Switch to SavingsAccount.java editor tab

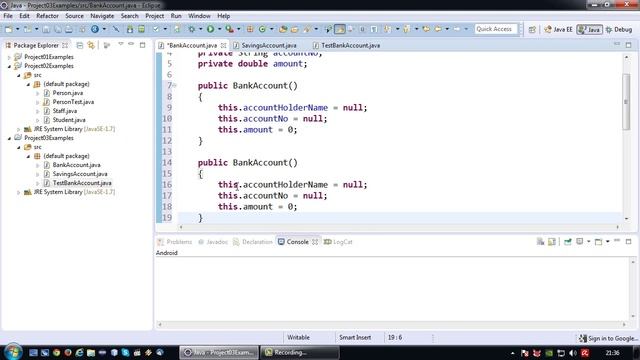(x=264, y=45)
